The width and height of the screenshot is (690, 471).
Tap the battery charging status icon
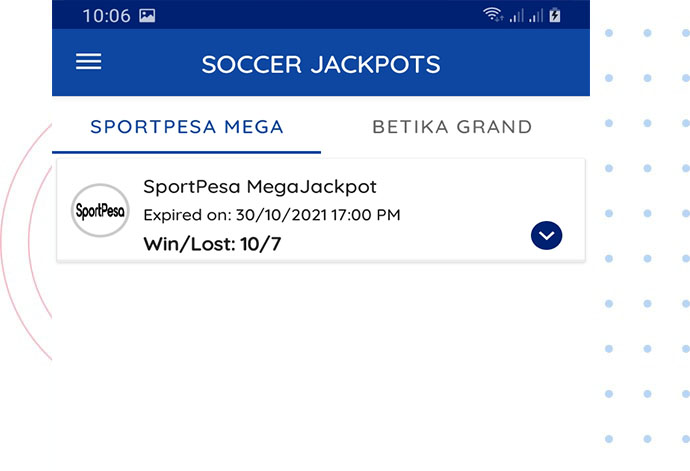click(x=555, y=15)
